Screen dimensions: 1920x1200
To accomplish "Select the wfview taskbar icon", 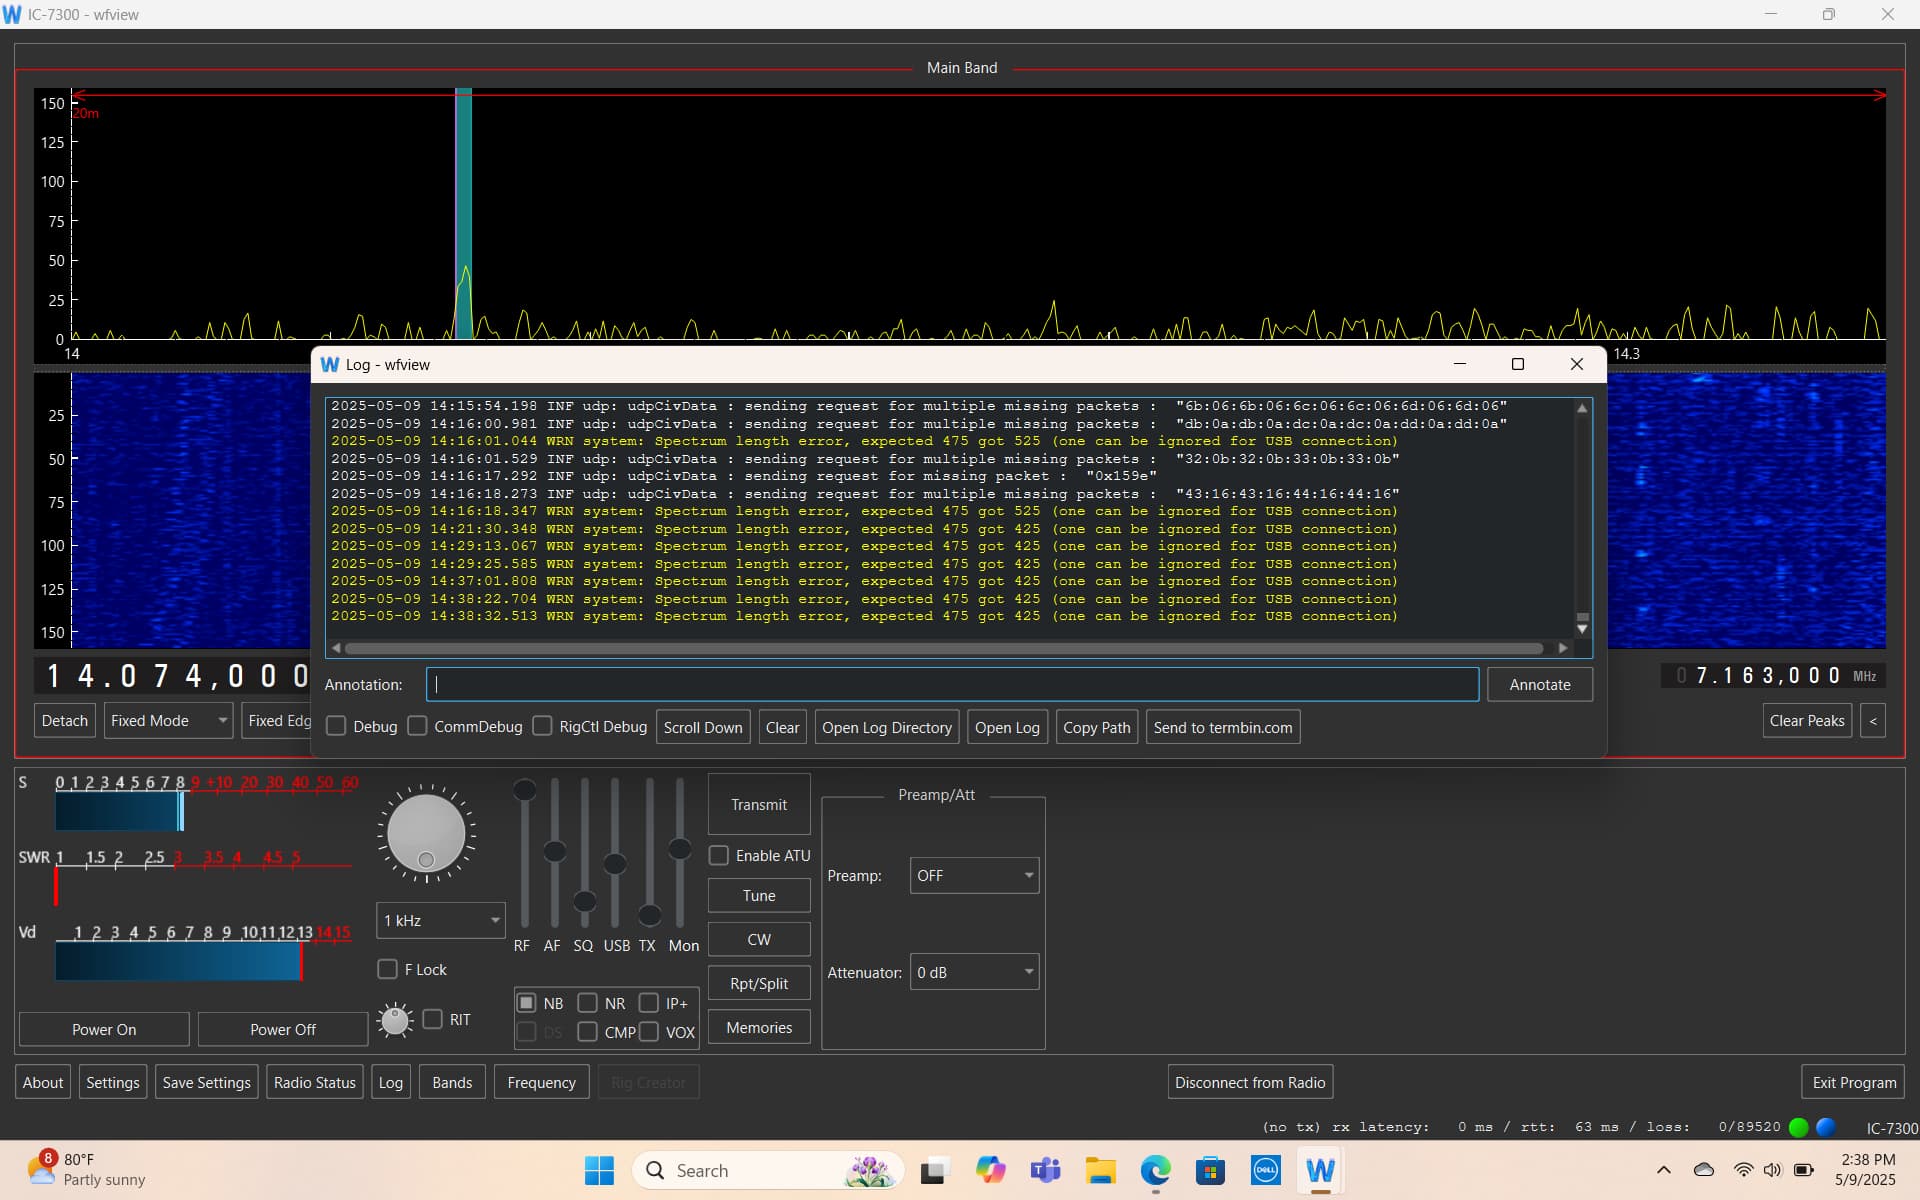I will tap(1320, 1170).
